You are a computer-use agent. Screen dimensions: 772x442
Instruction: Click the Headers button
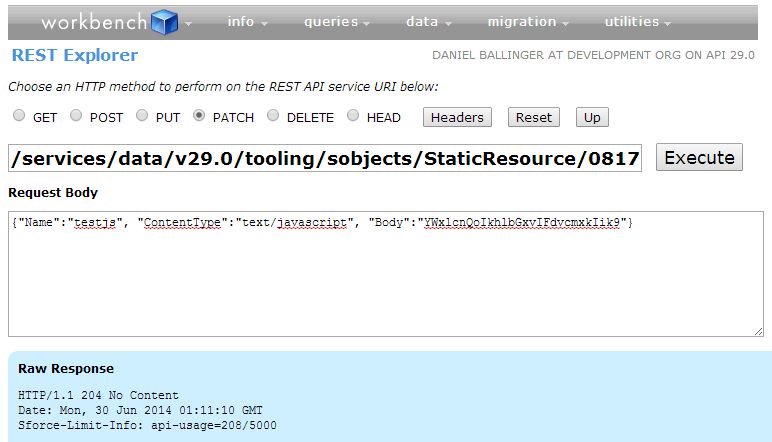457,117
